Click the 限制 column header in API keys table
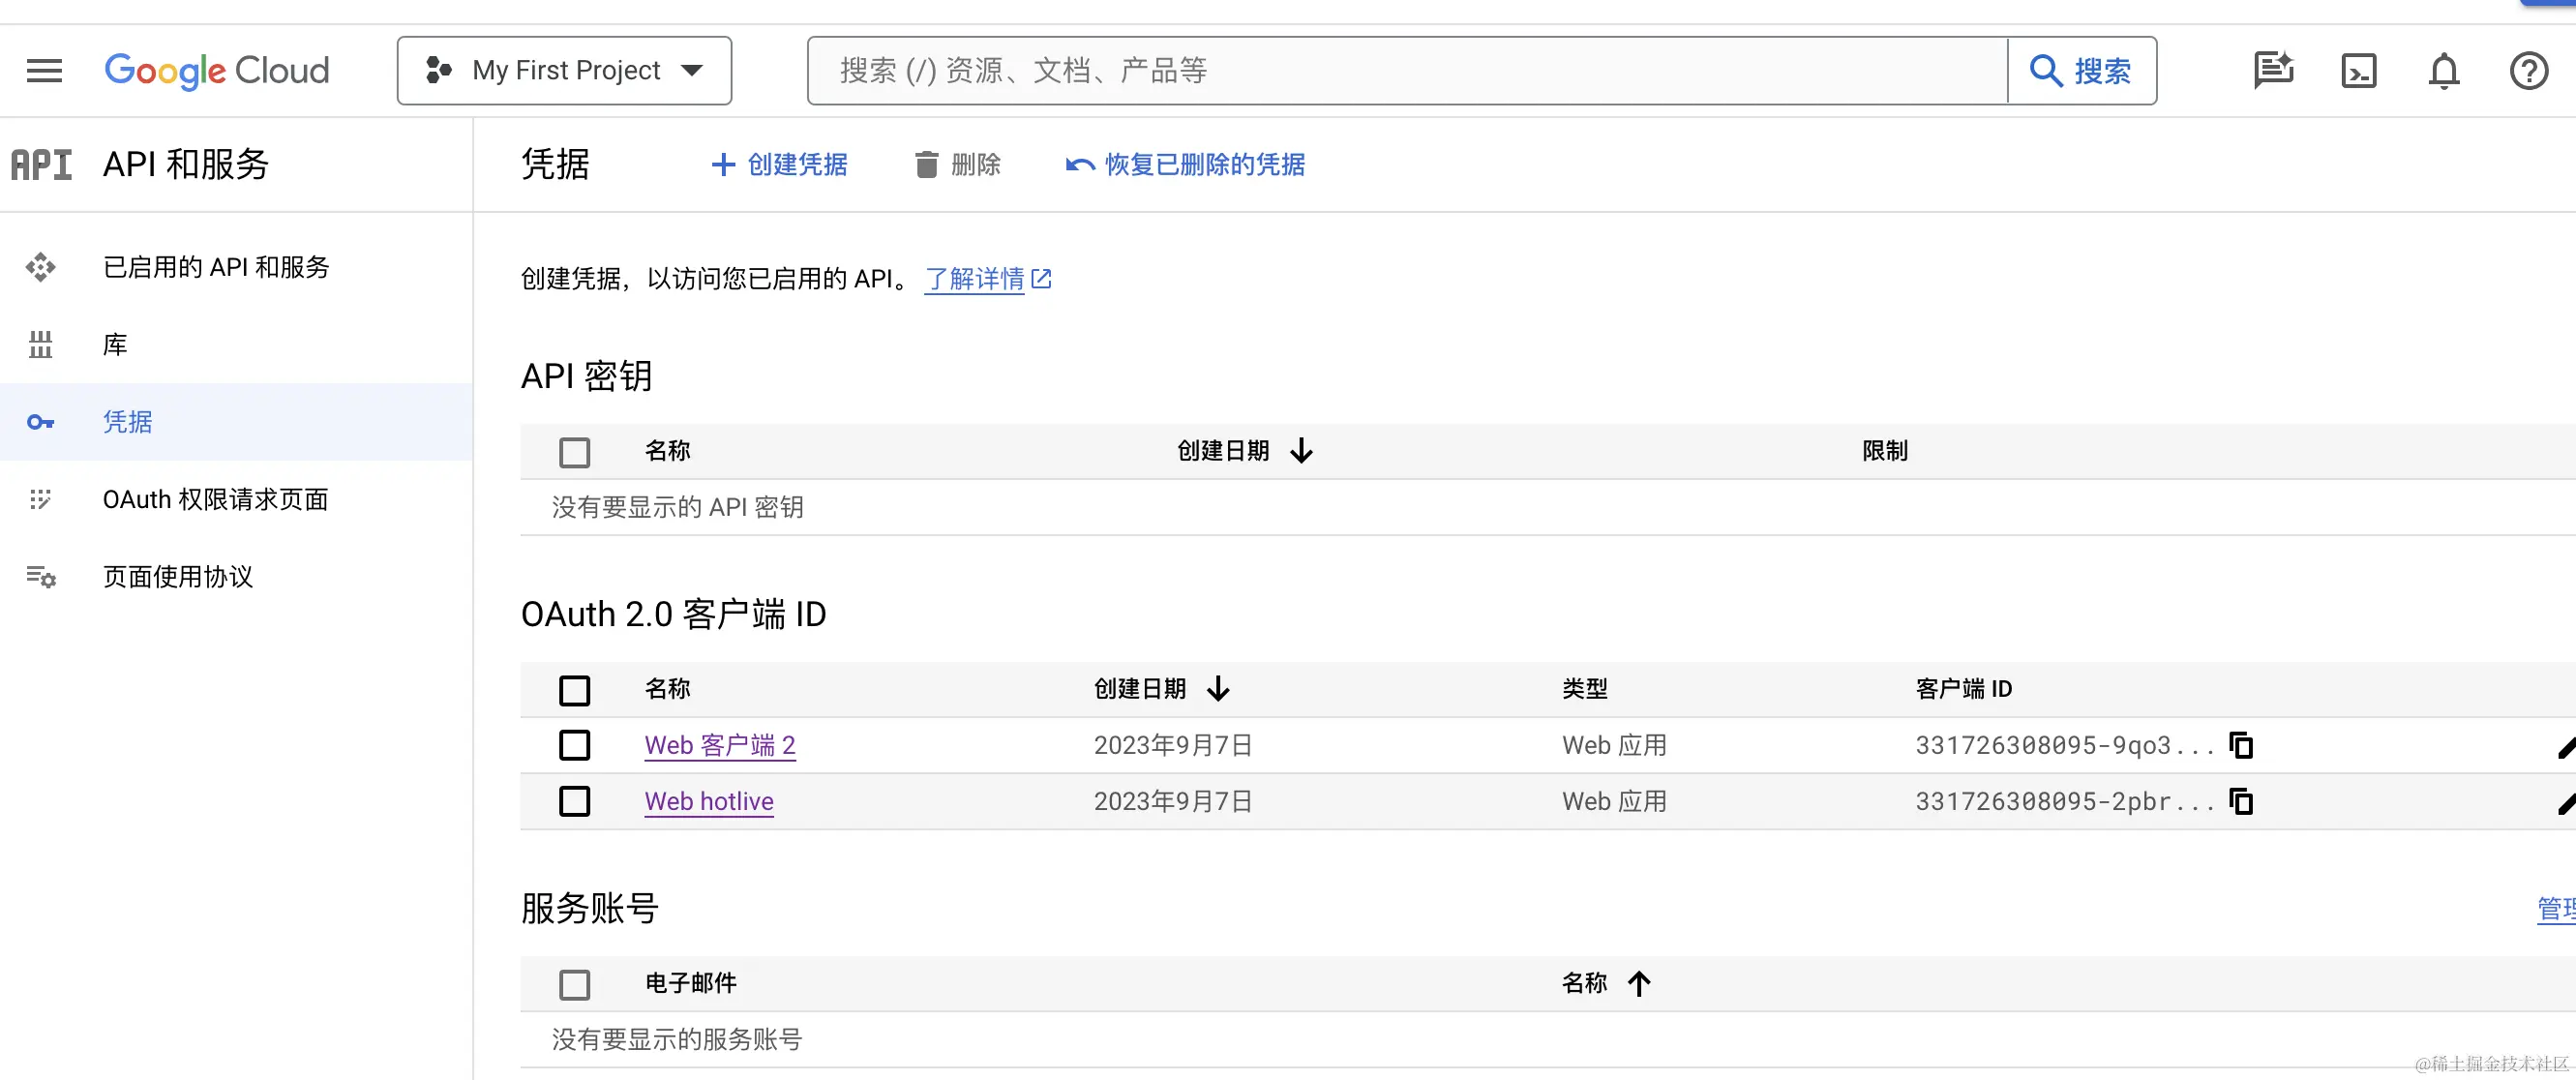The width and height of the screenshot is (2576, 1080). (x=1884, y=451)
